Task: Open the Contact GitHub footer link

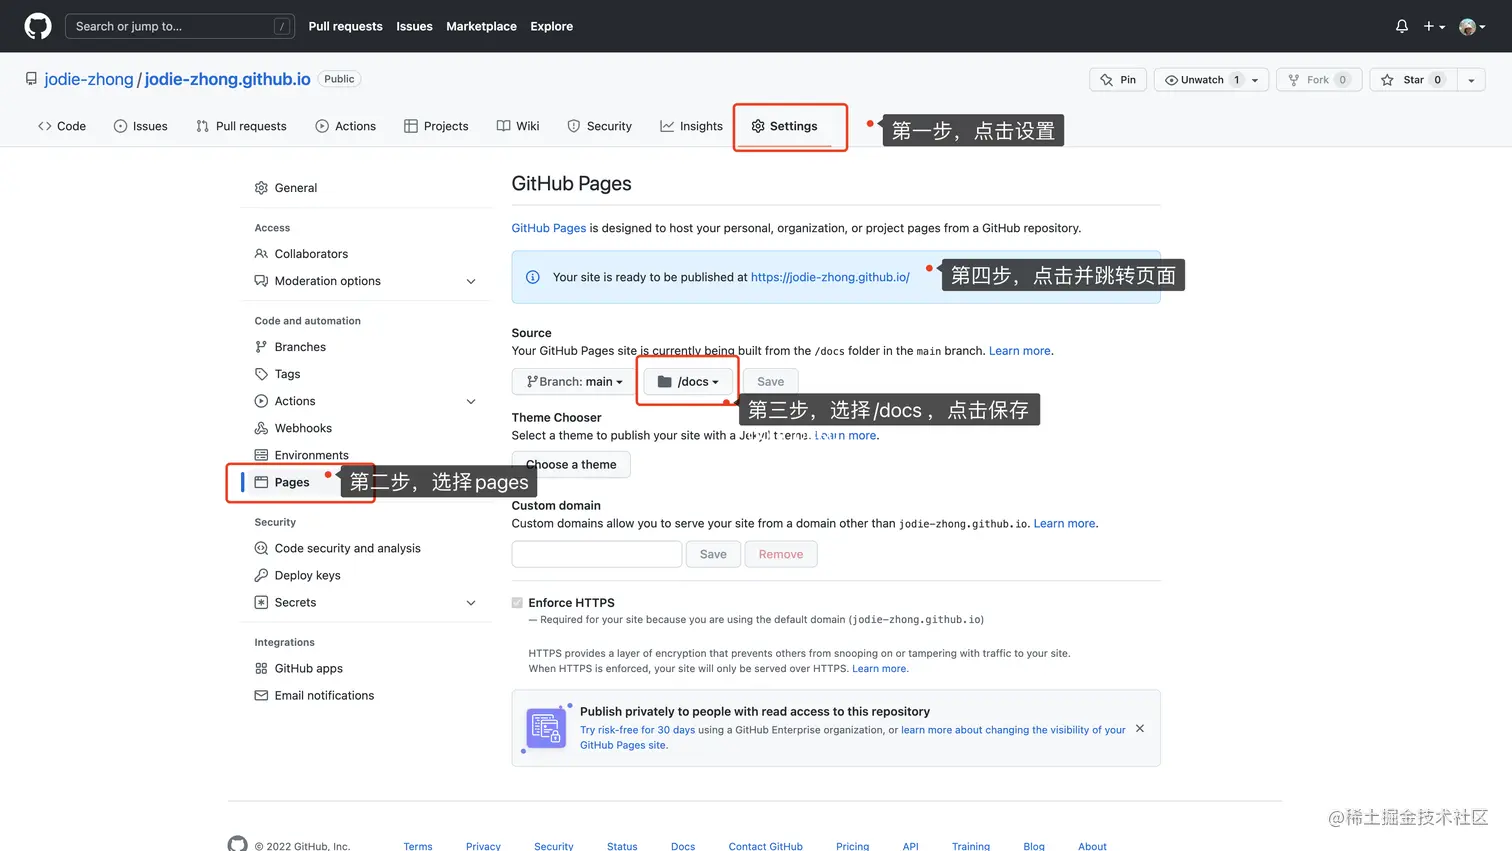Action: coord(766,846)
